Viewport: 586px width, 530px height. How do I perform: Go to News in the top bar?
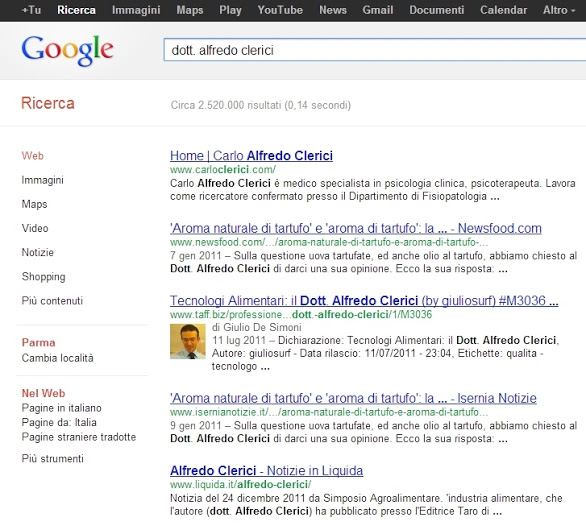(x=333, y=10)
